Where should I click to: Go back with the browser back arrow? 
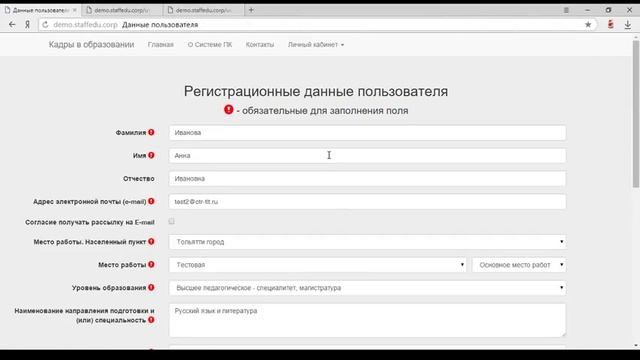point(12,25)
